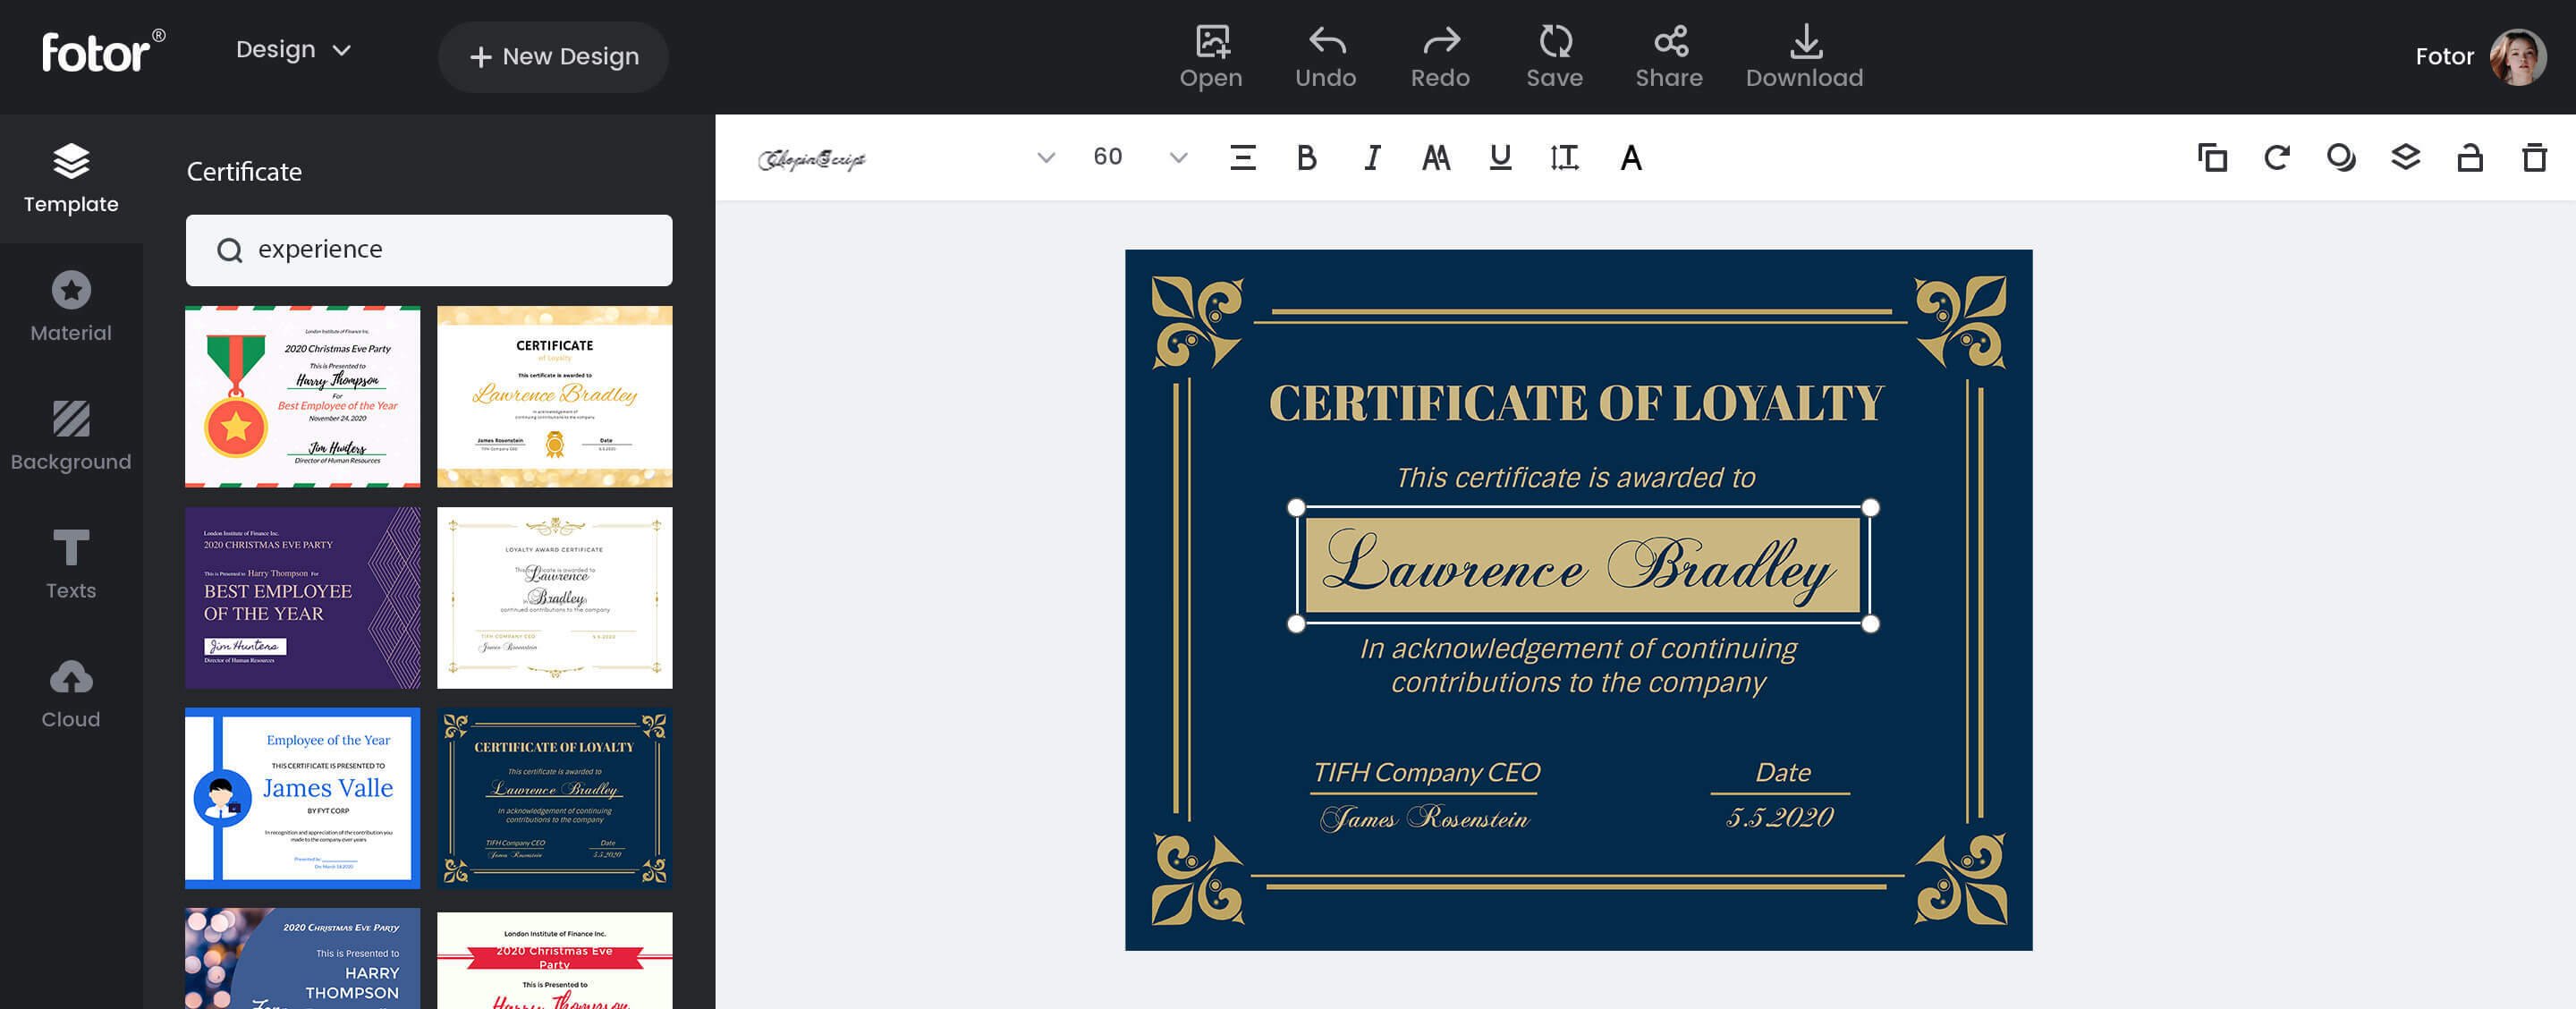2576x1009 pixels.
Task: Delete the selected text element
Action: tap(2533, 157)
